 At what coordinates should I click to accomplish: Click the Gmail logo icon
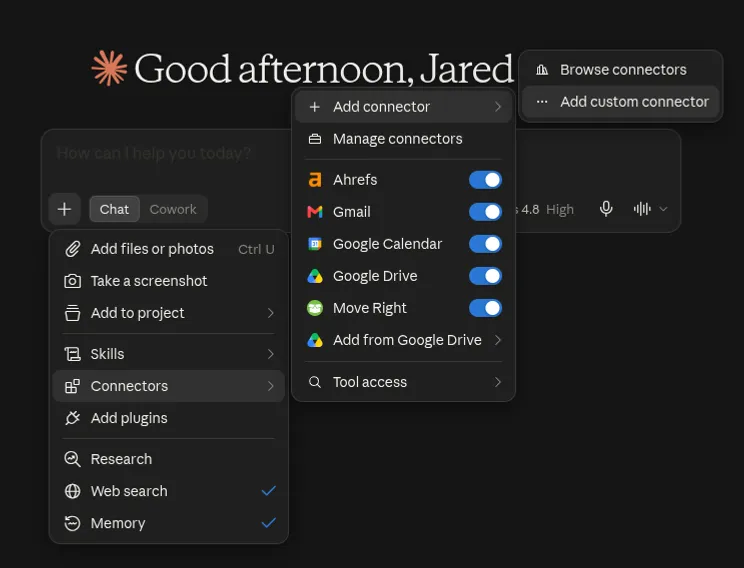(315, 212)
